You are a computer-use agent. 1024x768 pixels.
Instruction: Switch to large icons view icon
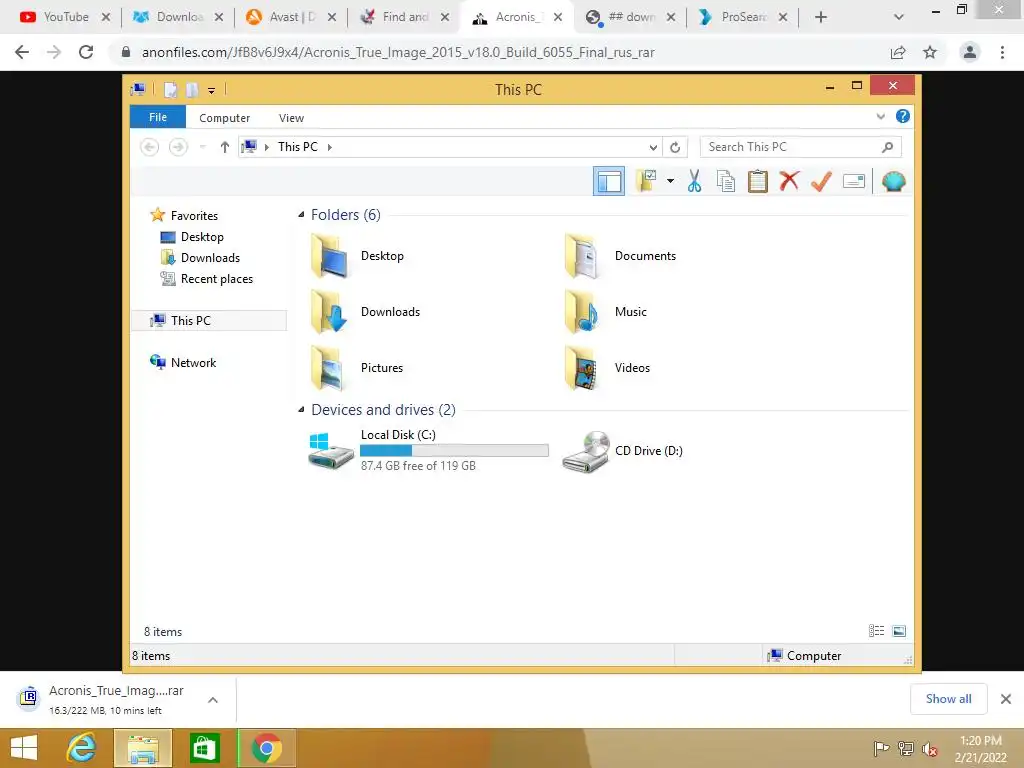(899, 631)
